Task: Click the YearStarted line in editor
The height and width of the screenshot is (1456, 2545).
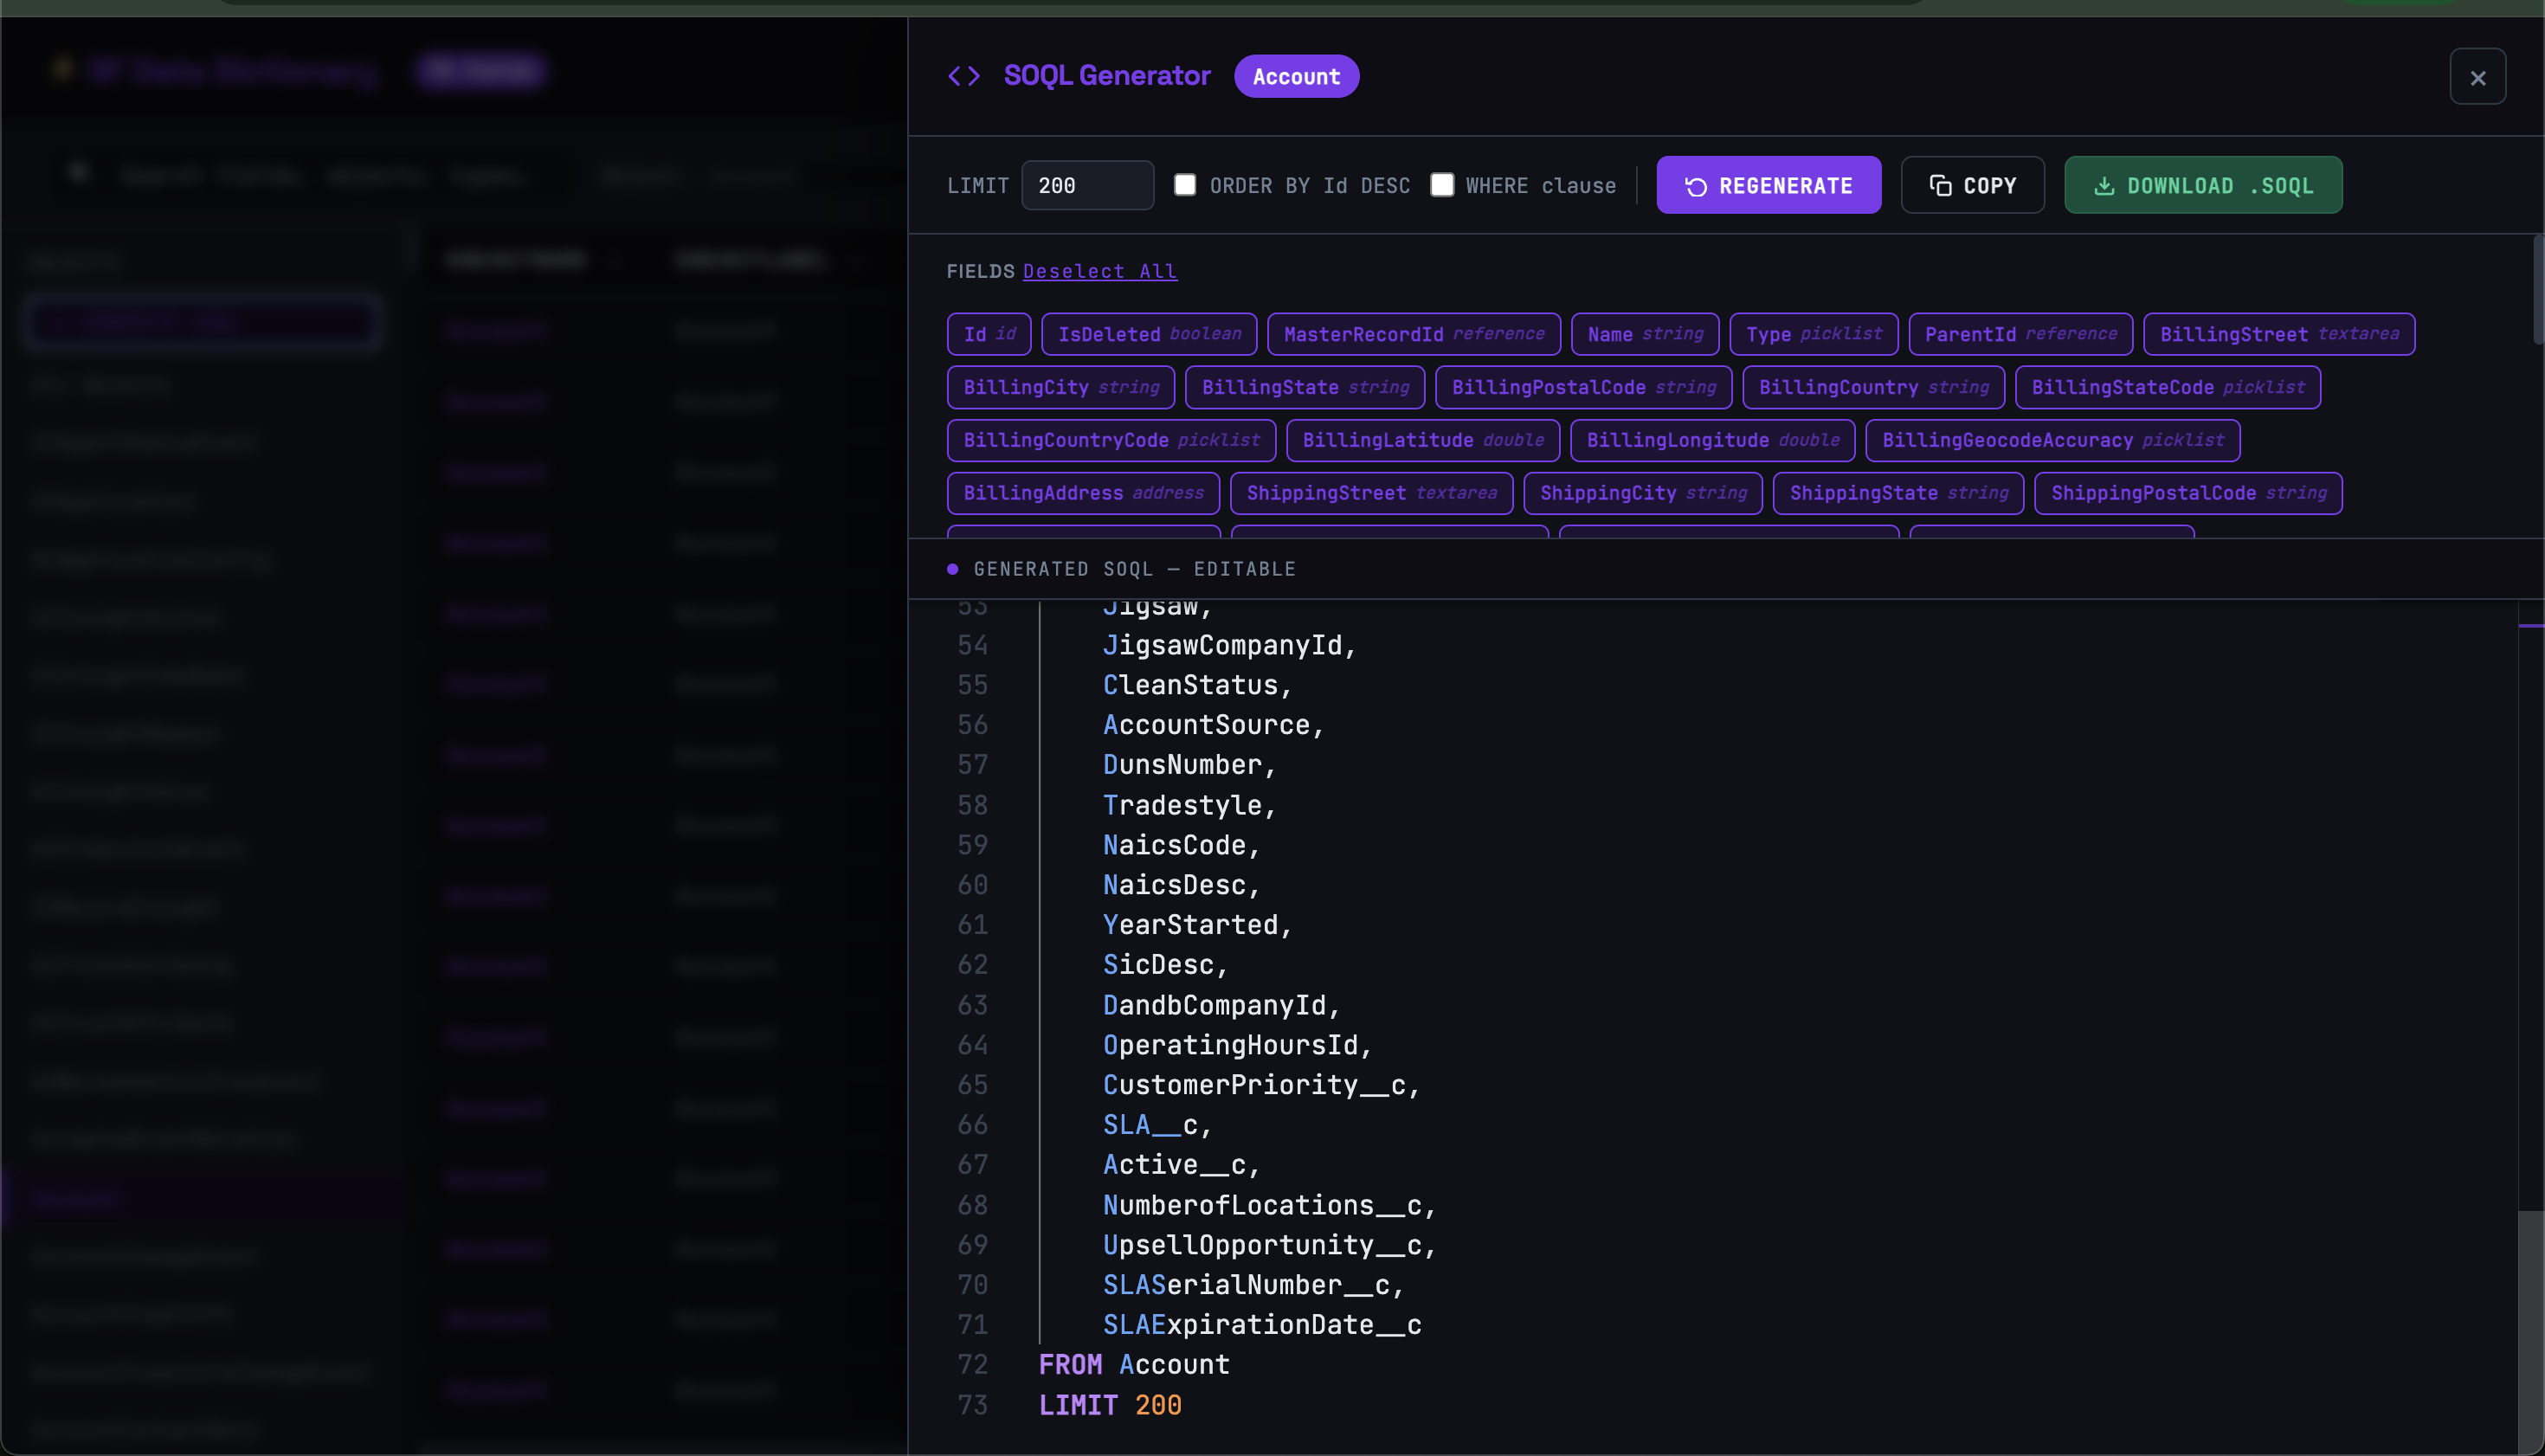Action: (1197, 925)
